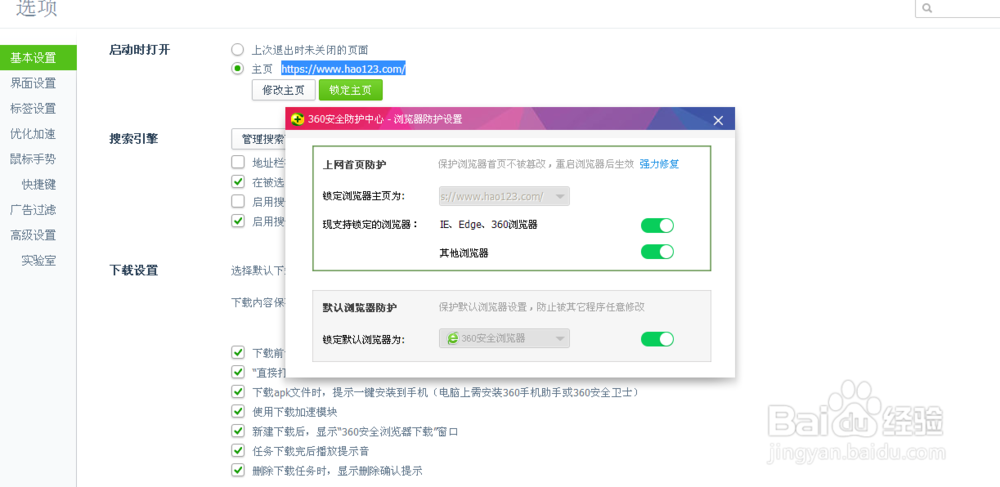Close the 360安全防护中心 dialog
The height and width of the screenshot is (487, 1000).
coord(718,120)
